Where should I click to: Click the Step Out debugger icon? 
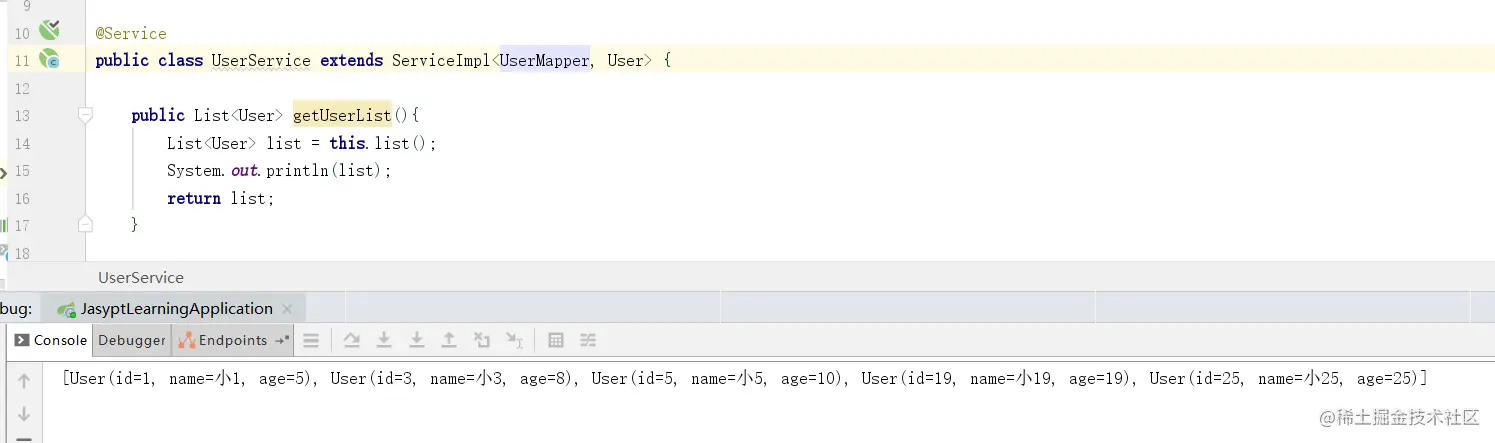coord(449,341)
